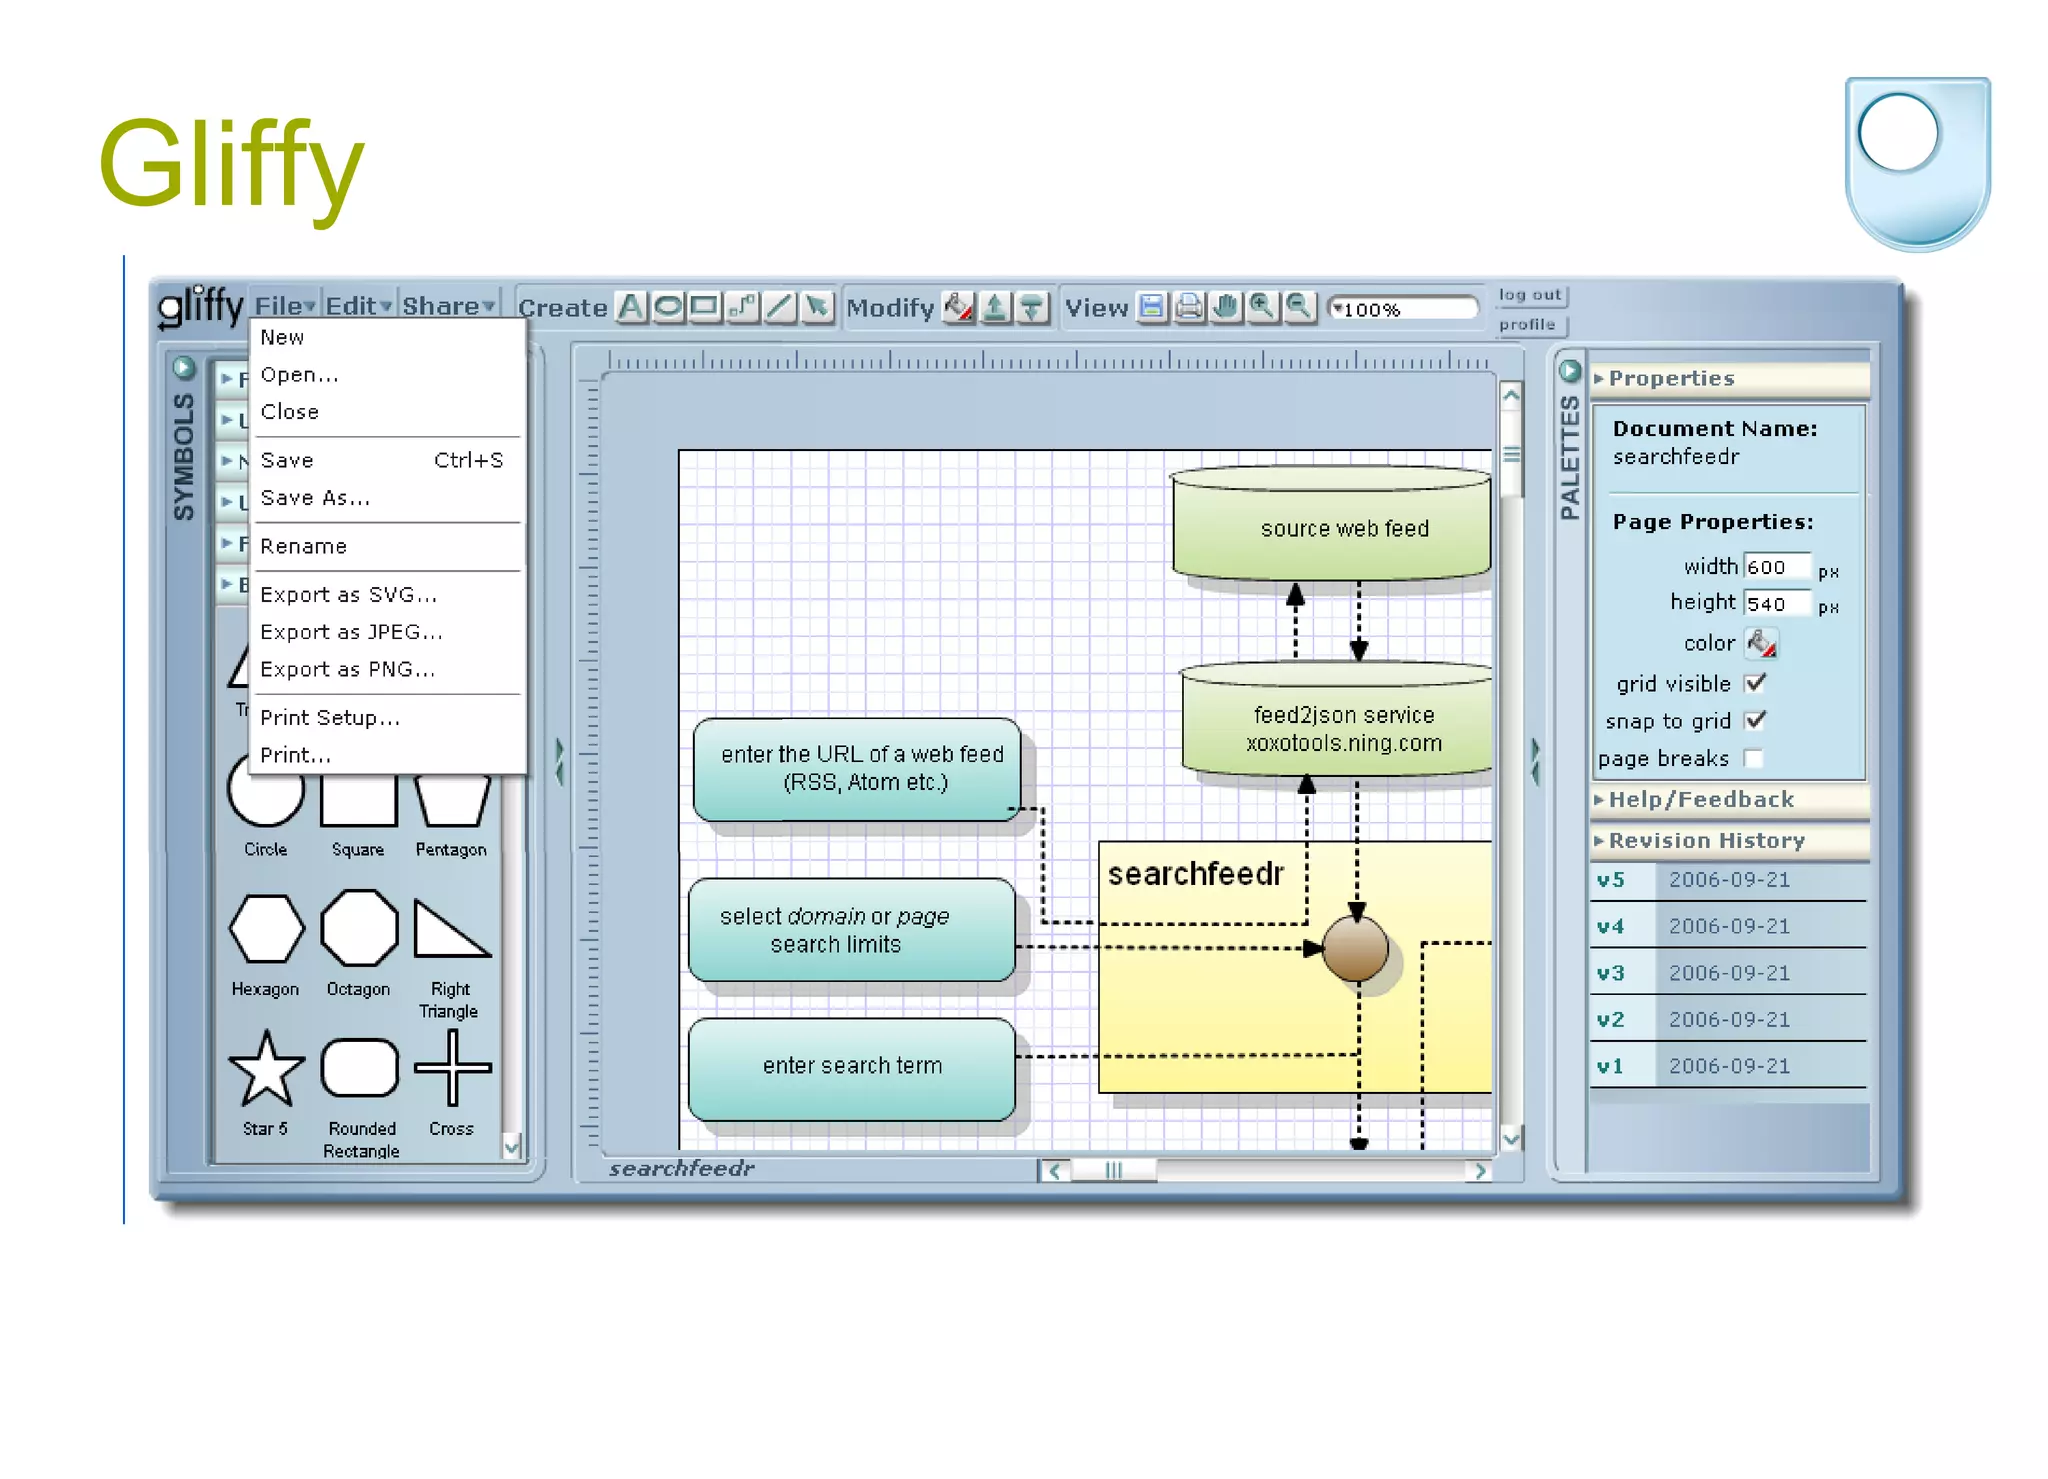Click the page width input field
This screenshot has width=2048, height=1479.
pyautogui.click(x=1776, y=567)
